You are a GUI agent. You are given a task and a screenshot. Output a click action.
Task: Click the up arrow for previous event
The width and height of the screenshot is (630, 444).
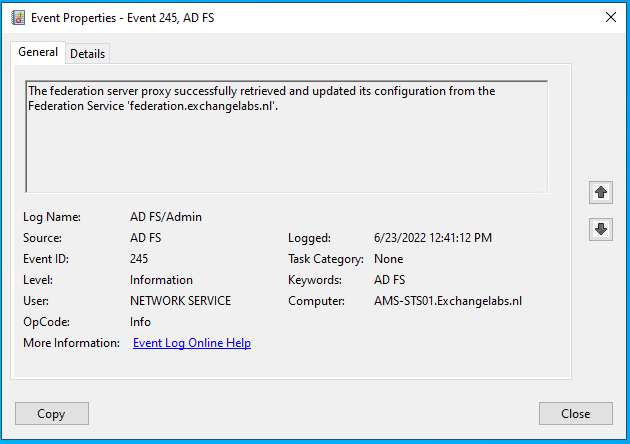(x=601, y=191)
